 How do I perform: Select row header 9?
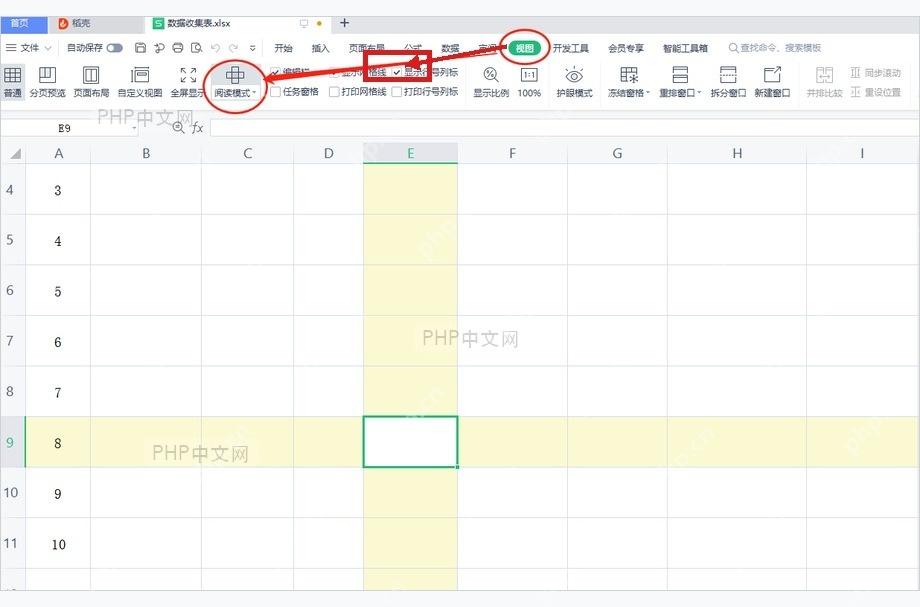coord(10,442)
